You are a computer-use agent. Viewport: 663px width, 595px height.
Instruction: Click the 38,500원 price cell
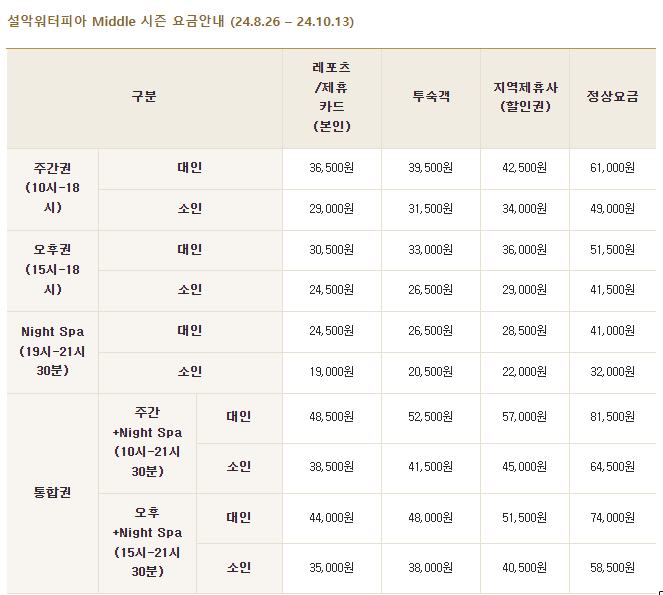(x=332, y=467)
